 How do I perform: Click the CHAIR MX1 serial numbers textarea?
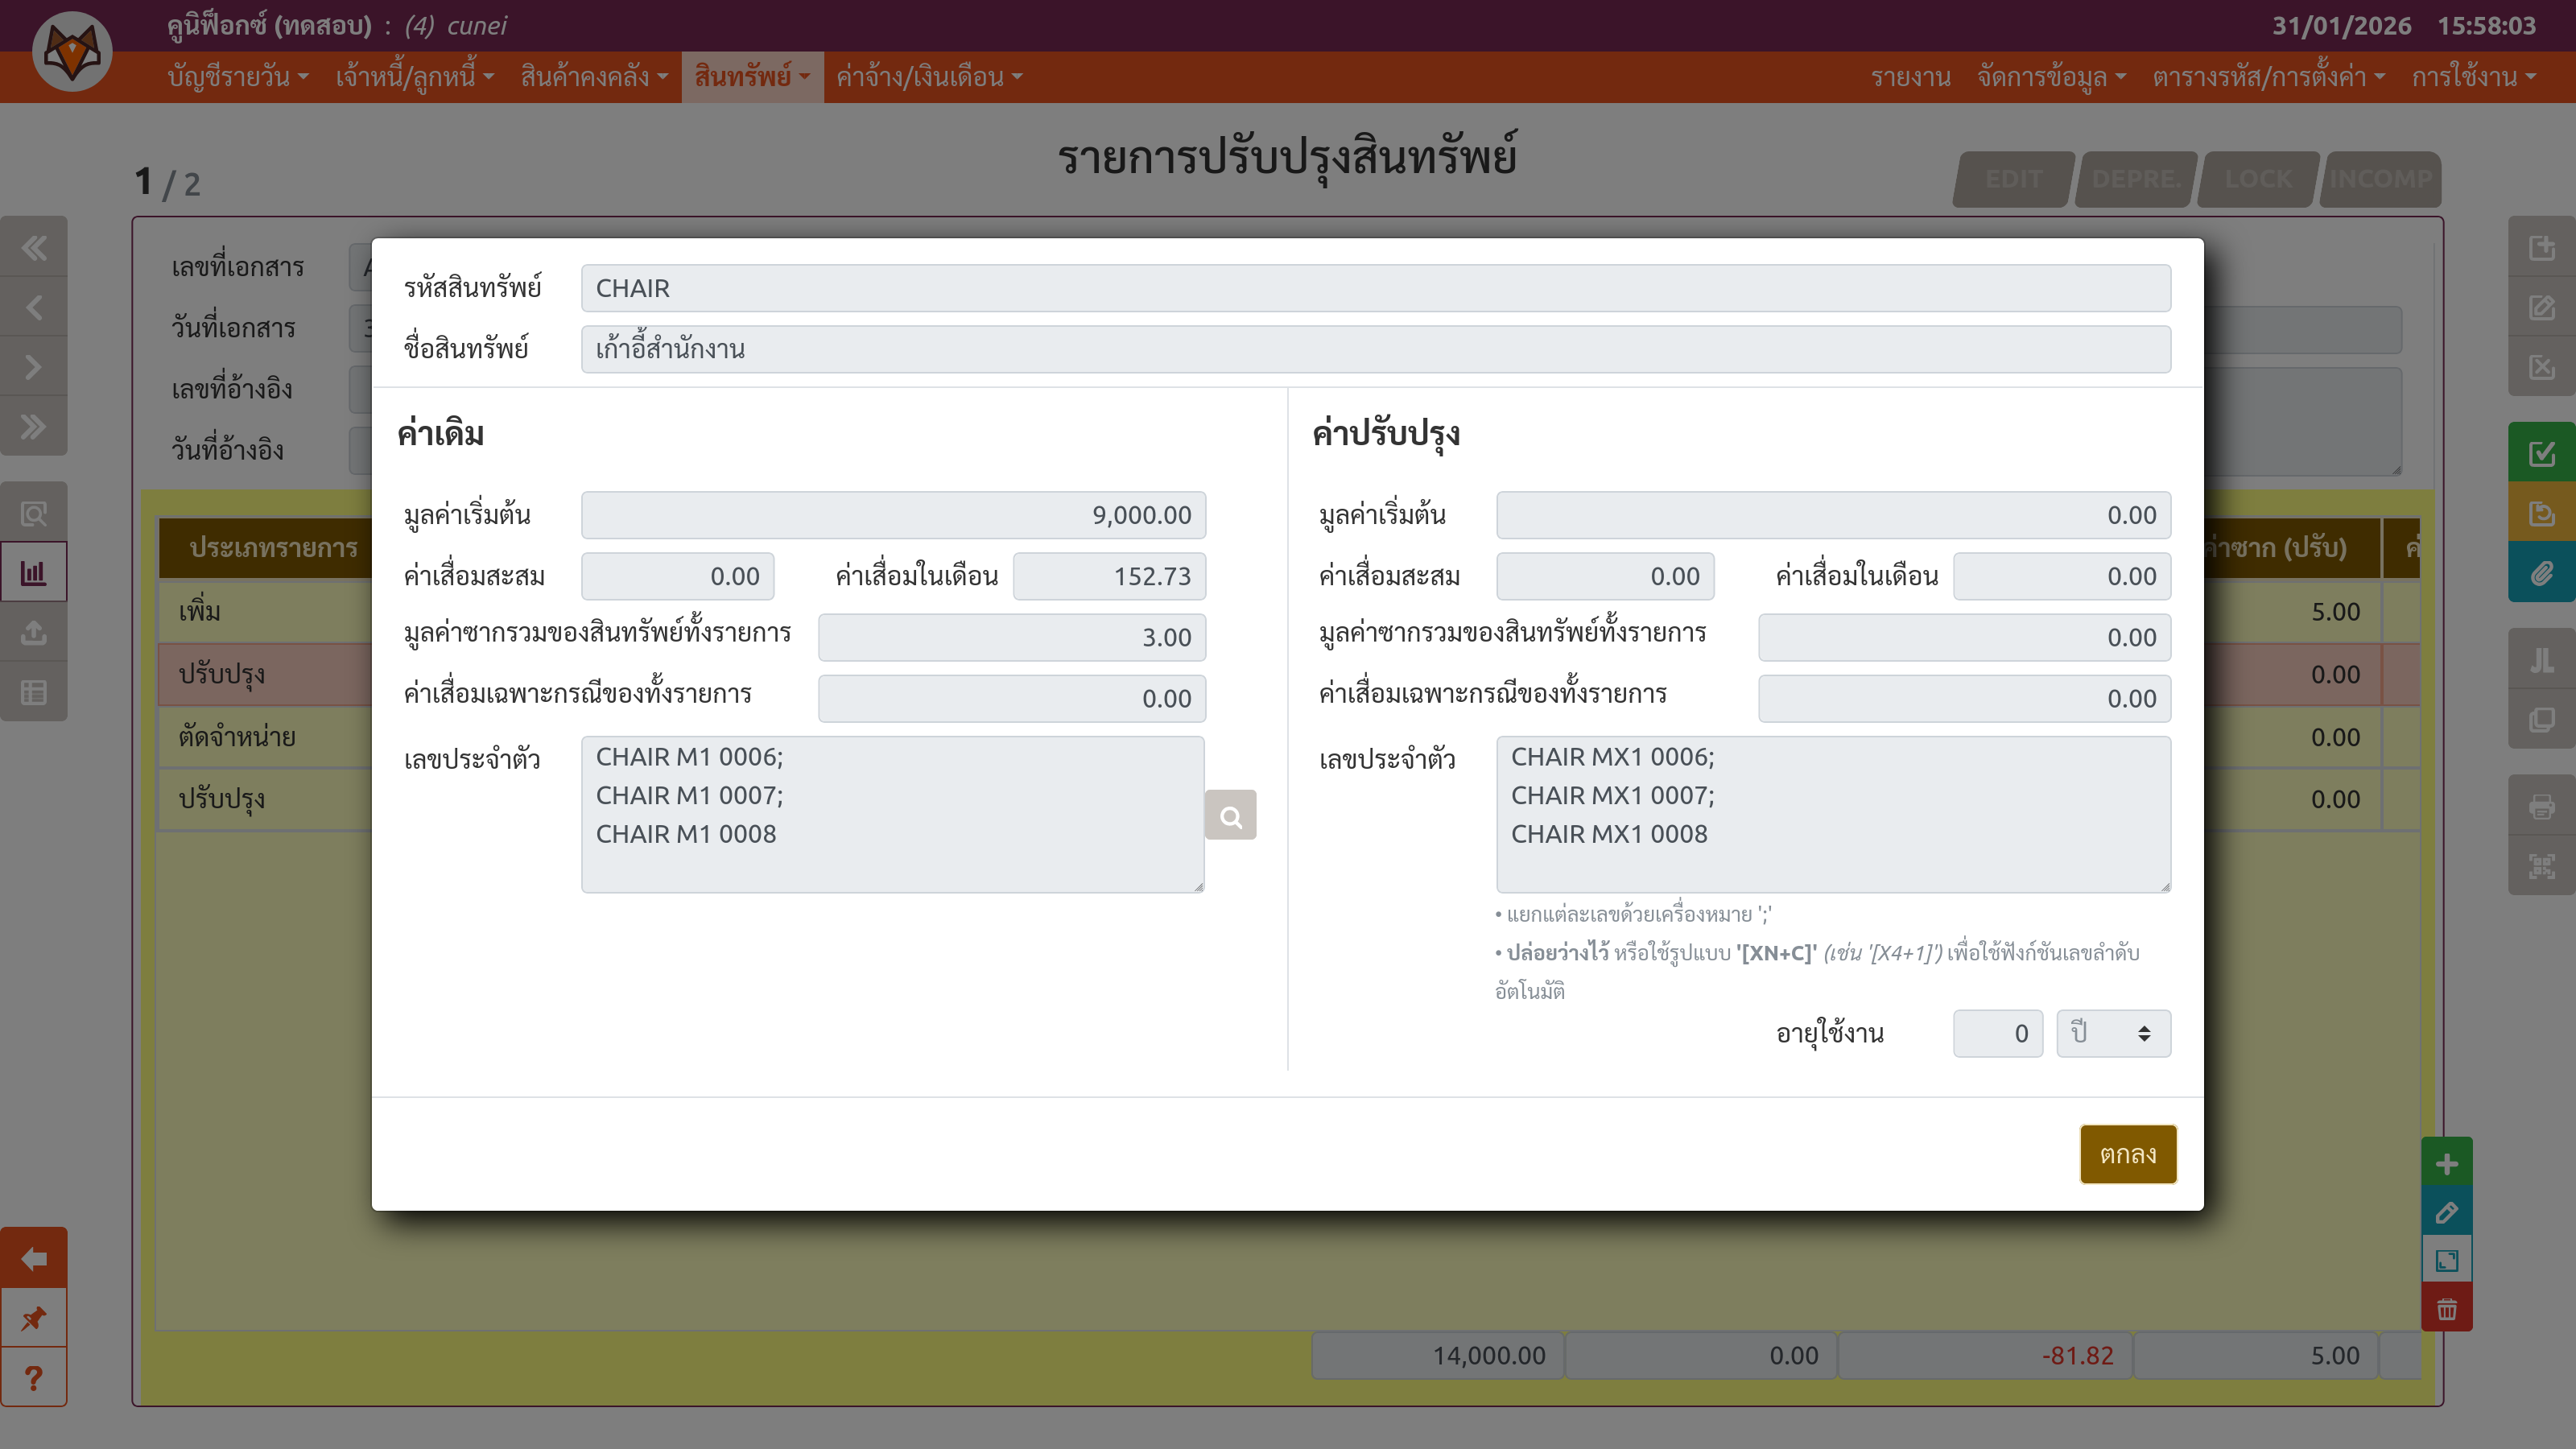[x=1832, y=814]
